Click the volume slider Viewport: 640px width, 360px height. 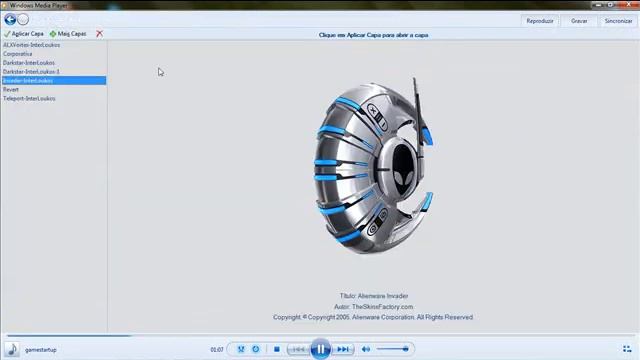[392, 349]
